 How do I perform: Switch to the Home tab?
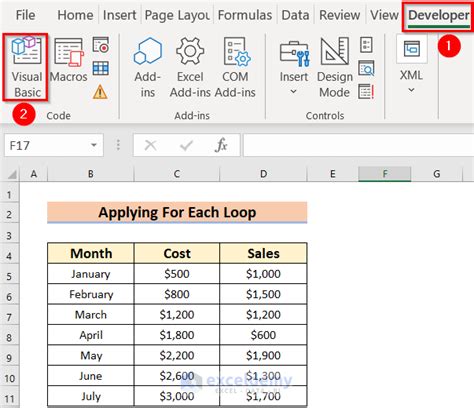coord(75,15)
